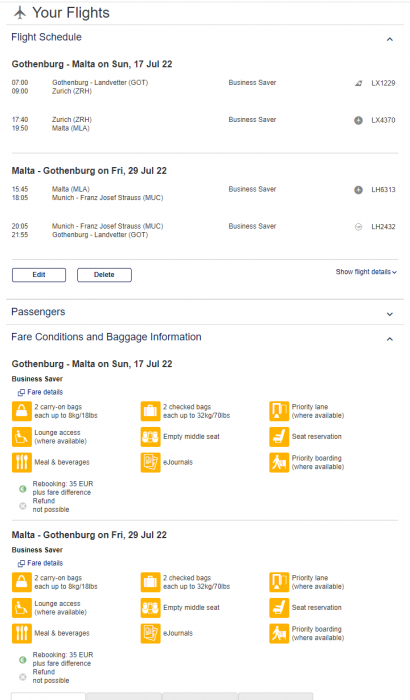This screenshot has width=410, height=700.
Task: Show flight details dropdown
Action: click(x=366, y=272)
